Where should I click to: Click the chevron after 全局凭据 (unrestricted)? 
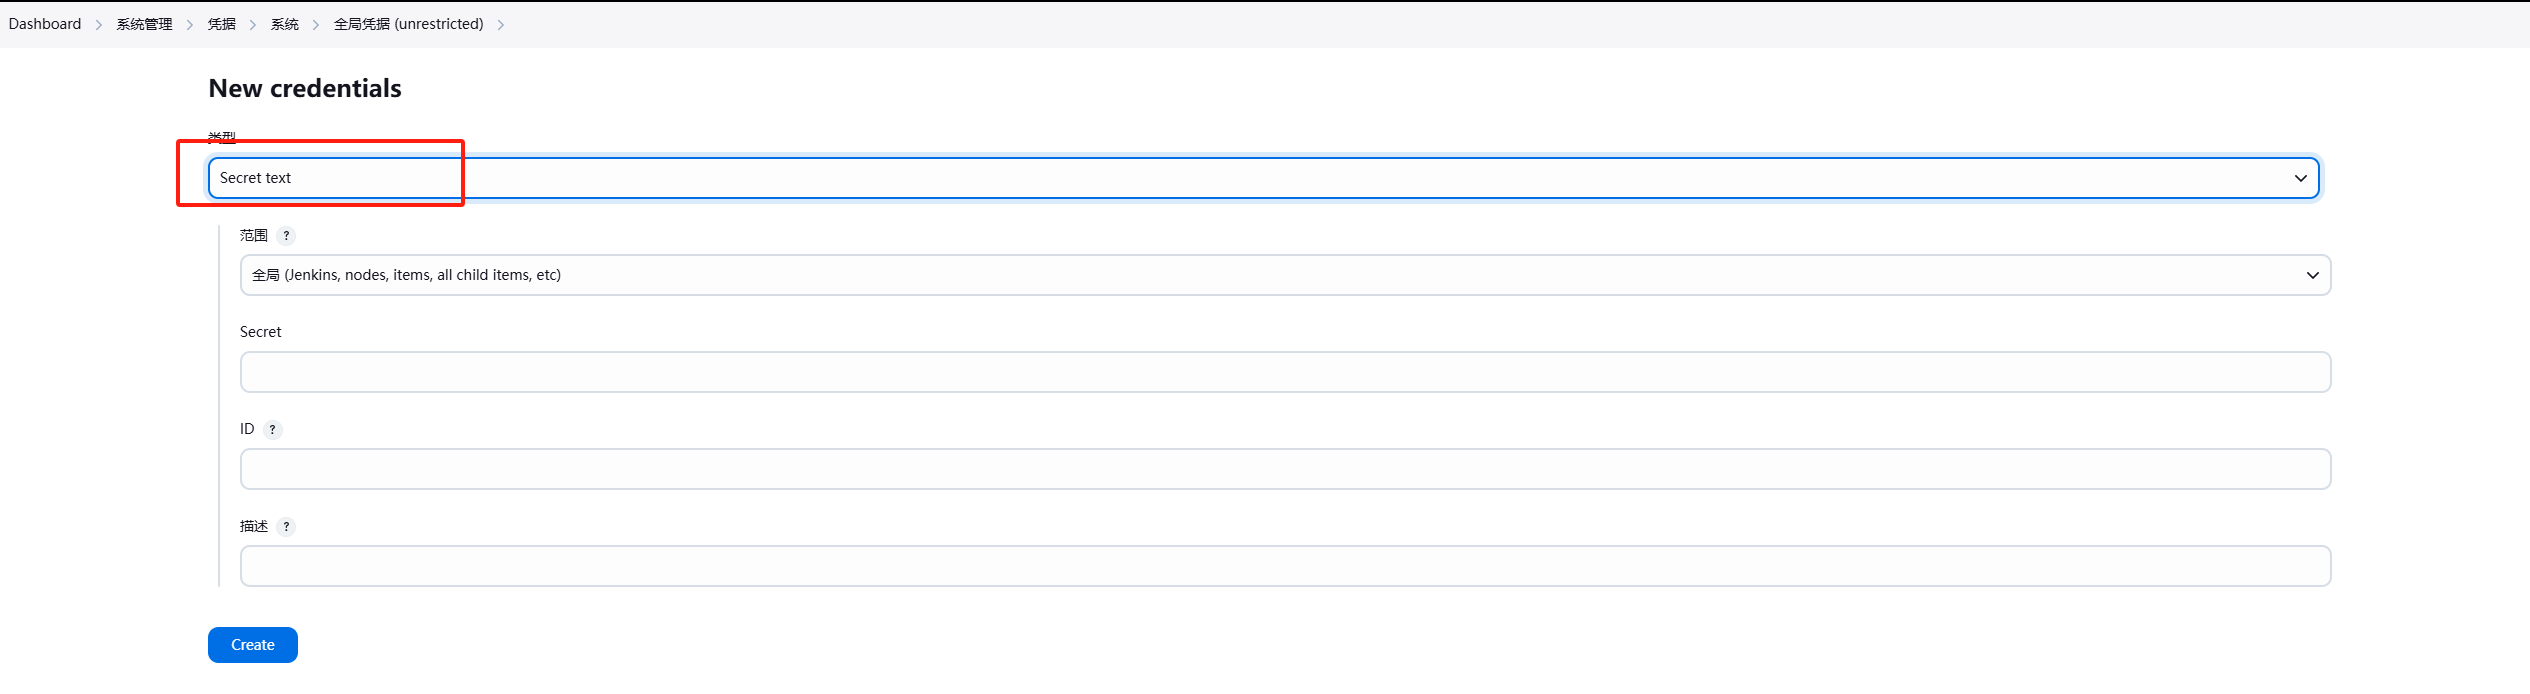(x=501, y=25)
